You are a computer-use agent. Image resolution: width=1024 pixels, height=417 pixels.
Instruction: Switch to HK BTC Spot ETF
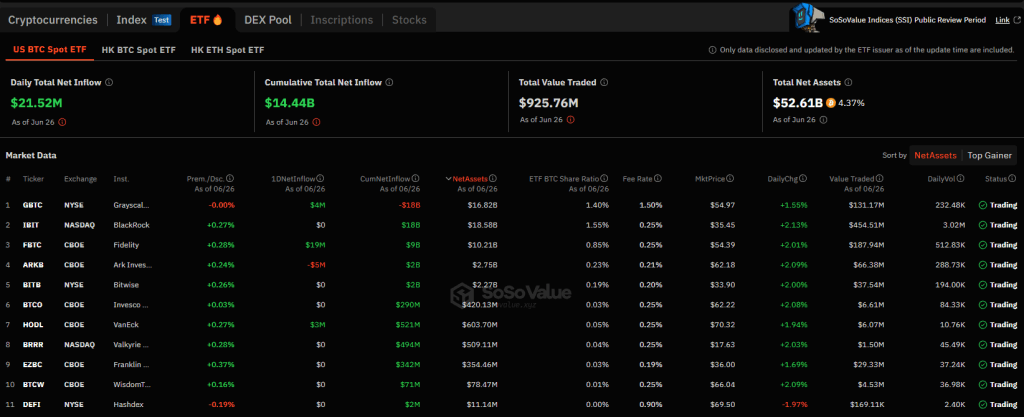[x=138, y=50]
